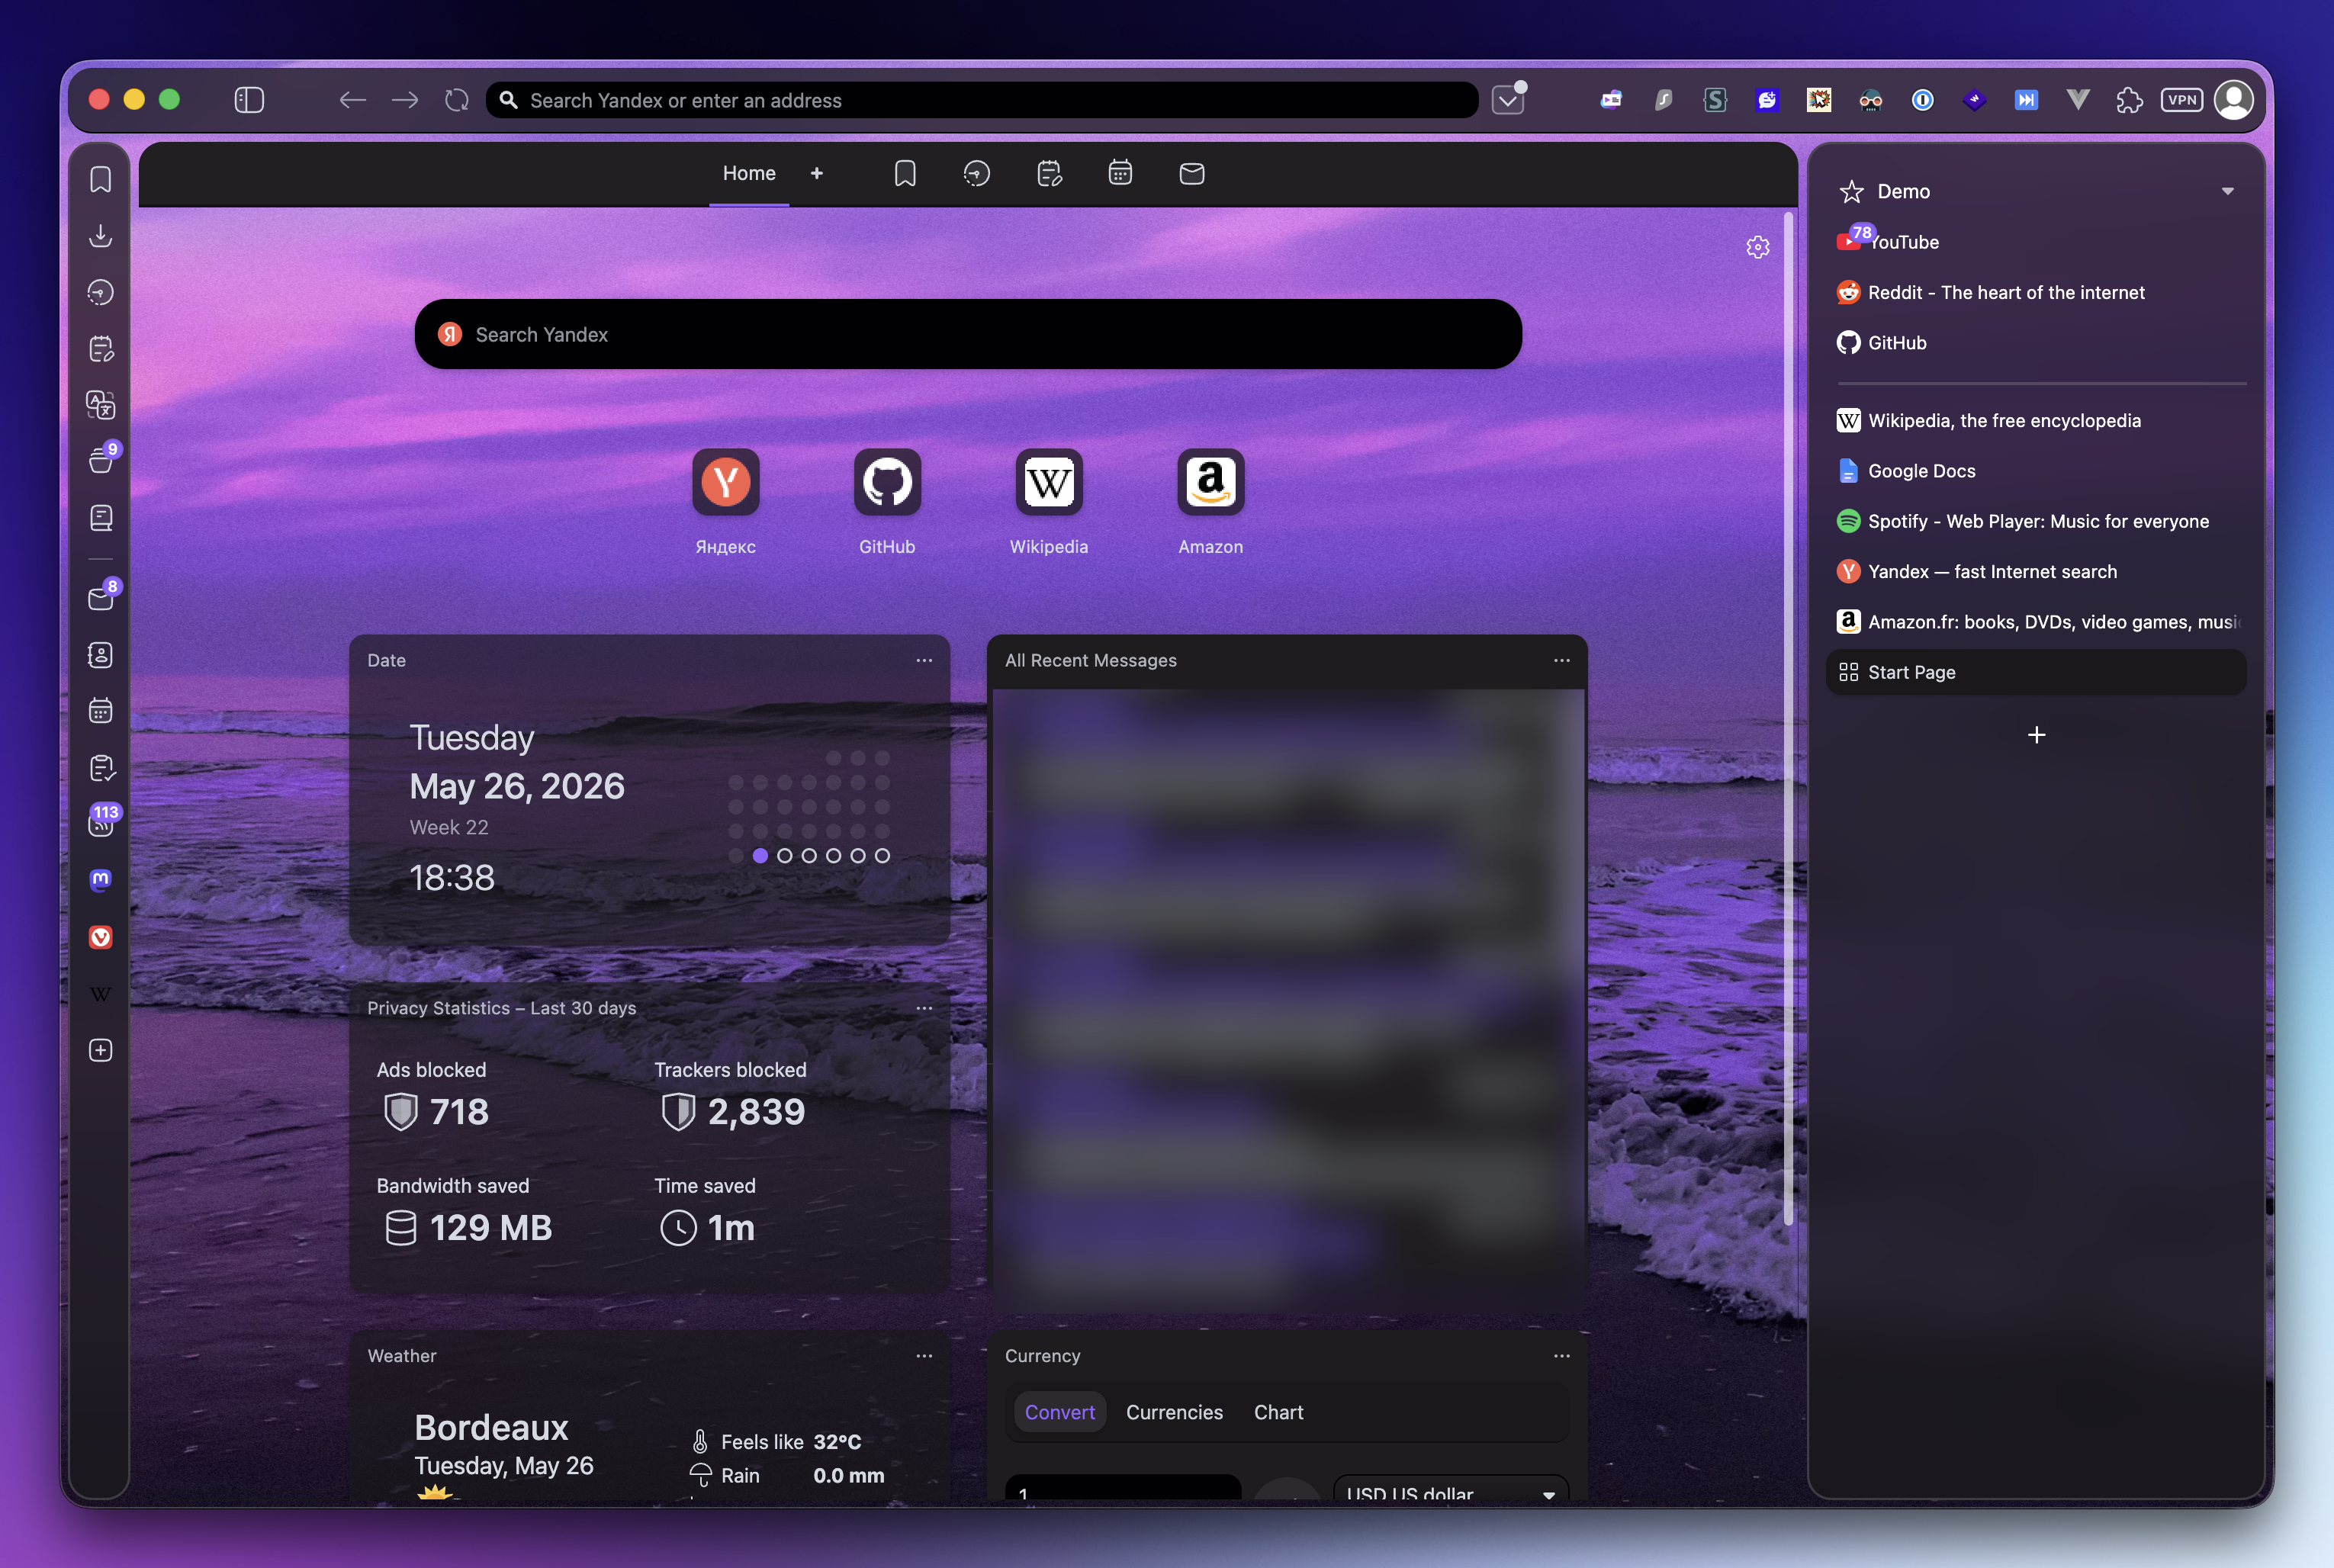
Task: Open Privacy Statistics widget options menu
Action: pos(924,1008)
